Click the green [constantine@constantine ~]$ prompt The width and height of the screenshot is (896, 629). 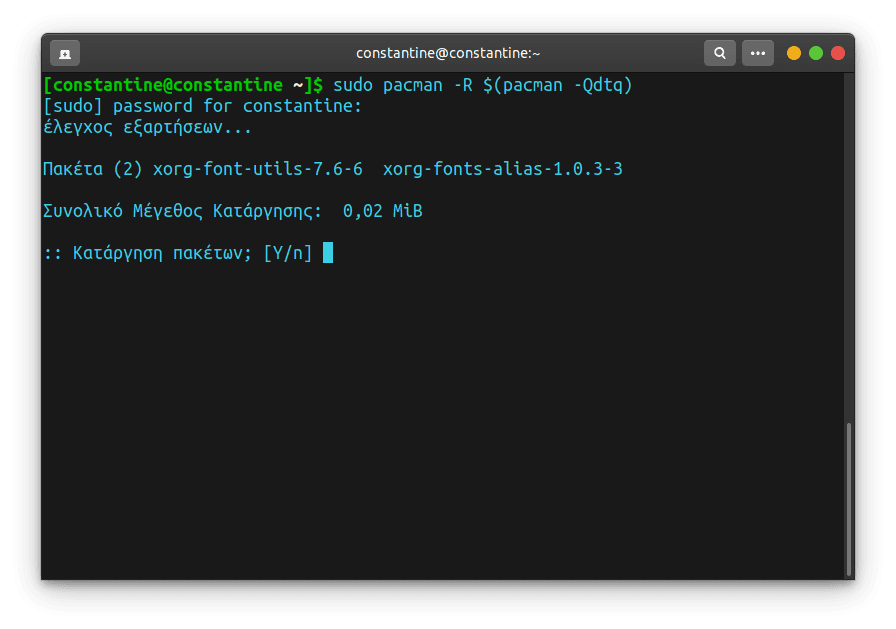click(182, 86)
